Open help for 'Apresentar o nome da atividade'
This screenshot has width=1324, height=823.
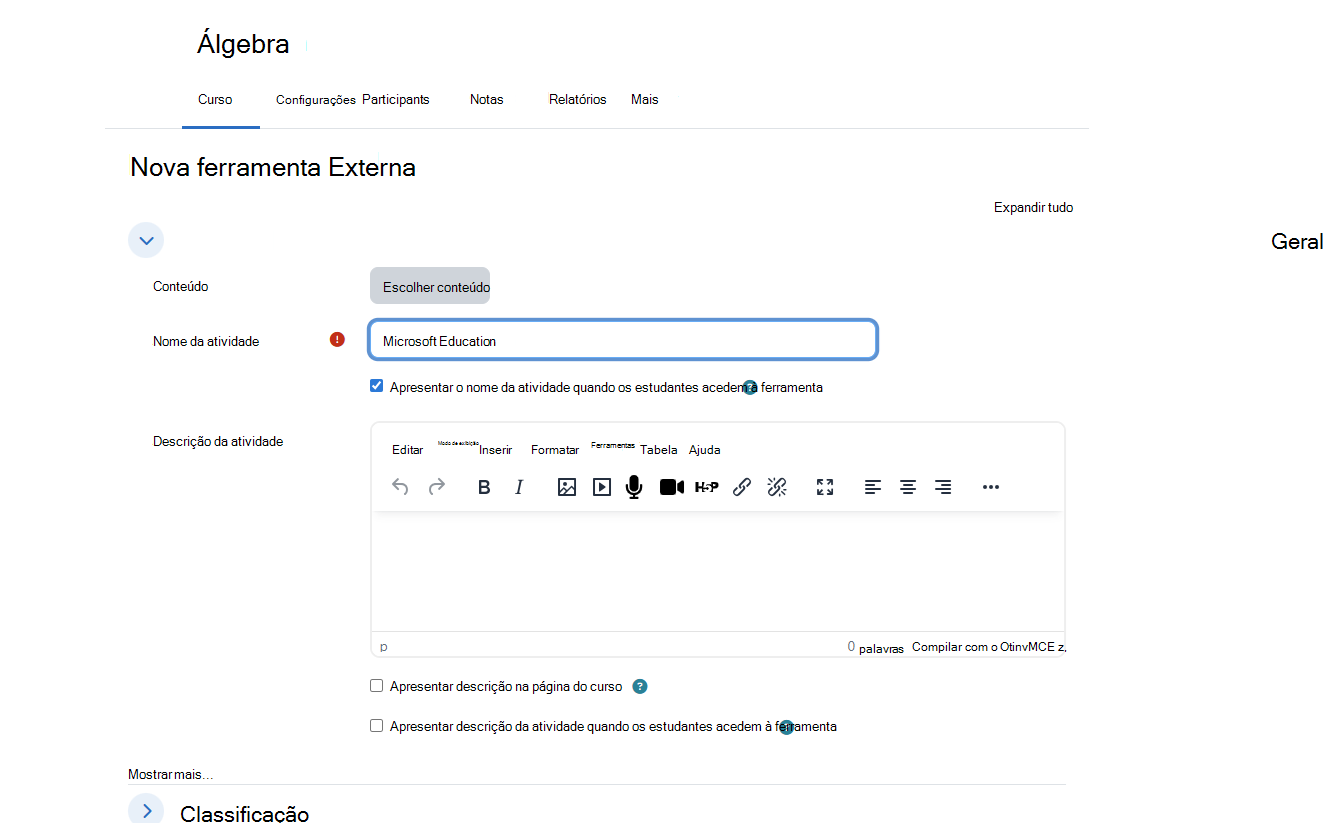(750, 387)
